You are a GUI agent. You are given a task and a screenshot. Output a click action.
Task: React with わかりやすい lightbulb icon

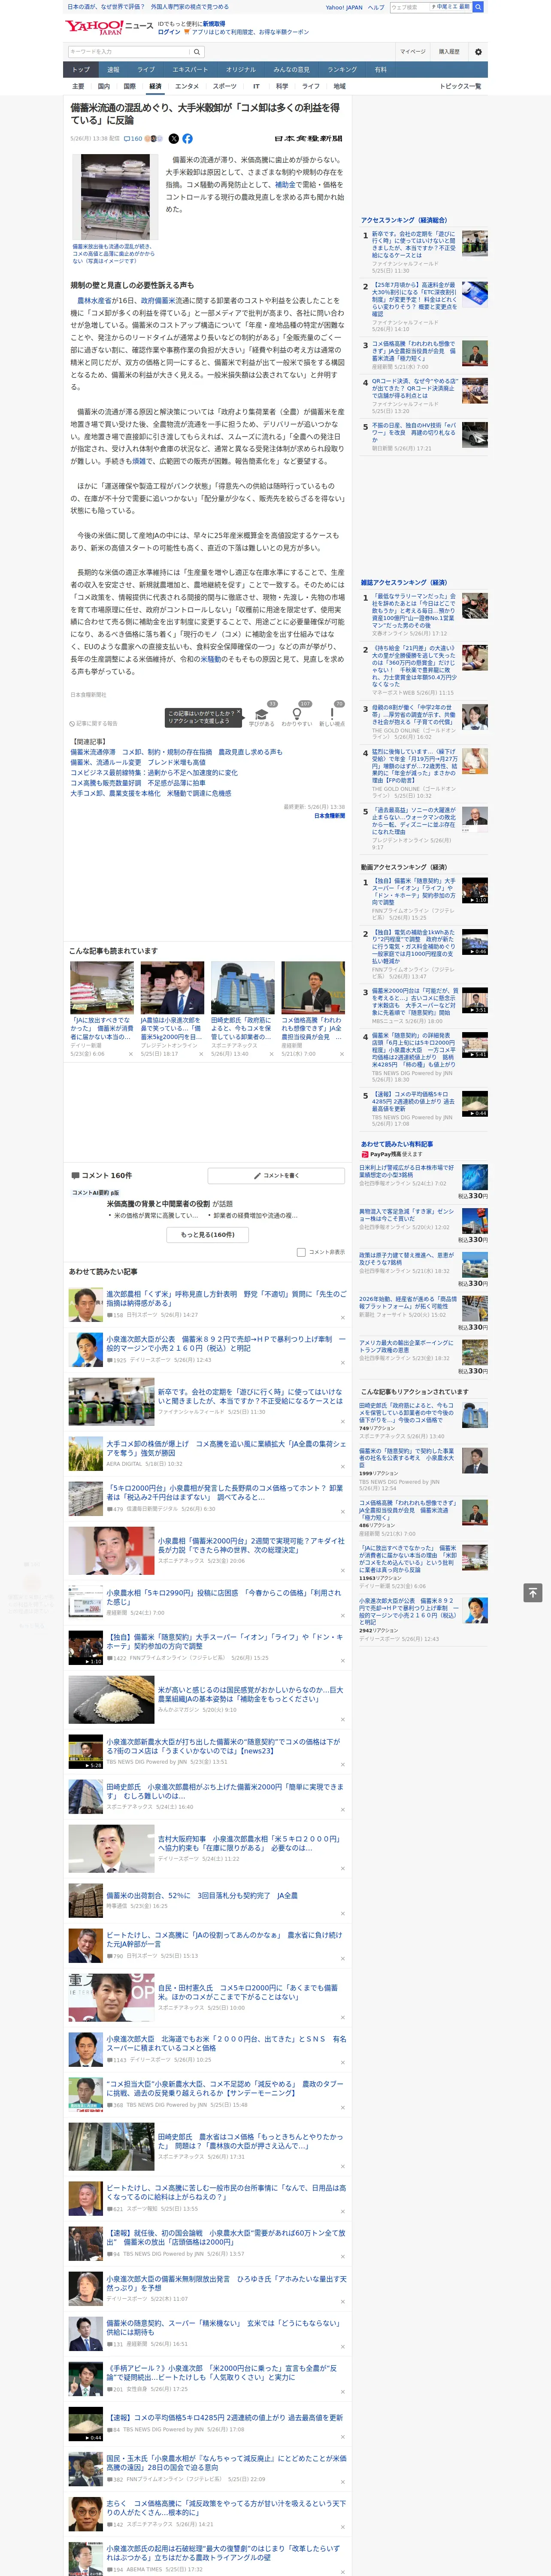coord(297,714)
